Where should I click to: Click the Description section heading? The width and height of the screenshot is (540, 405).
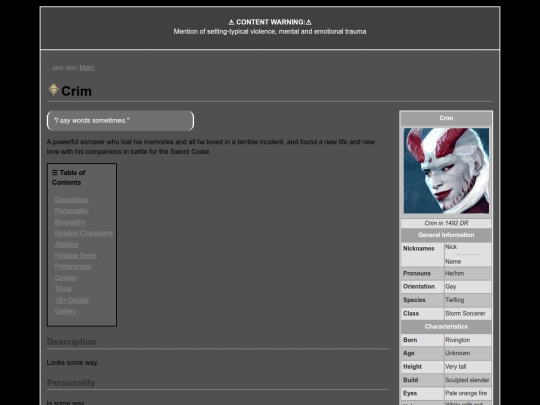coord(71,342)
